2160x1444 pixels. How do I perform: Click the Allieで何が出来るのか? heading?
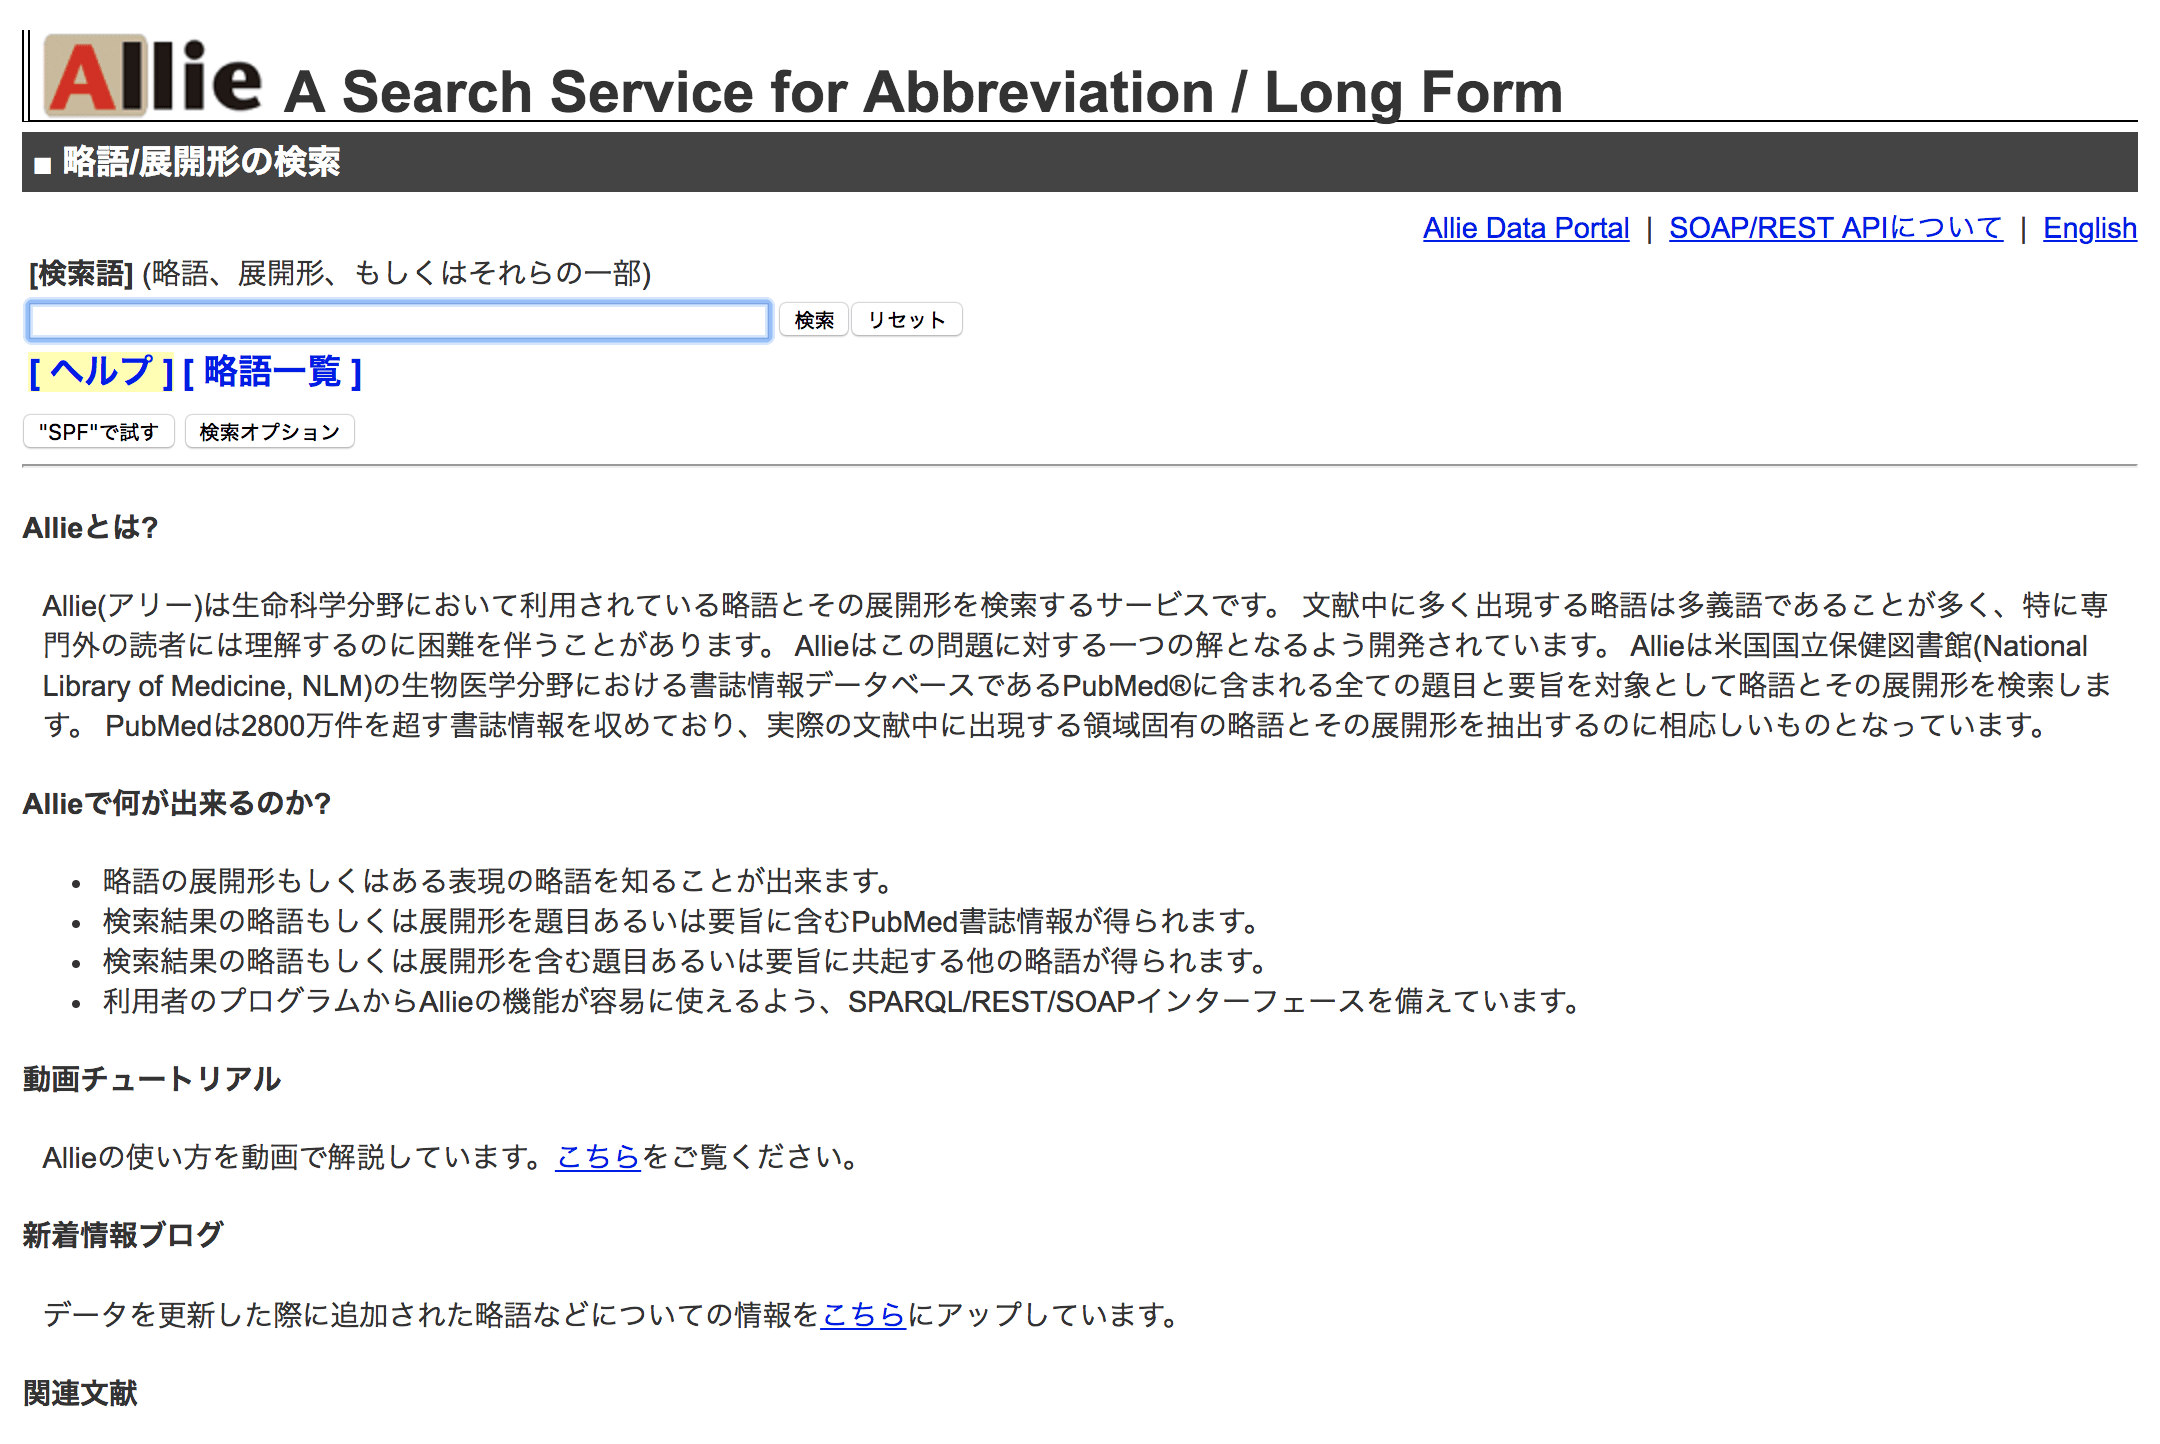click(176, 804)
